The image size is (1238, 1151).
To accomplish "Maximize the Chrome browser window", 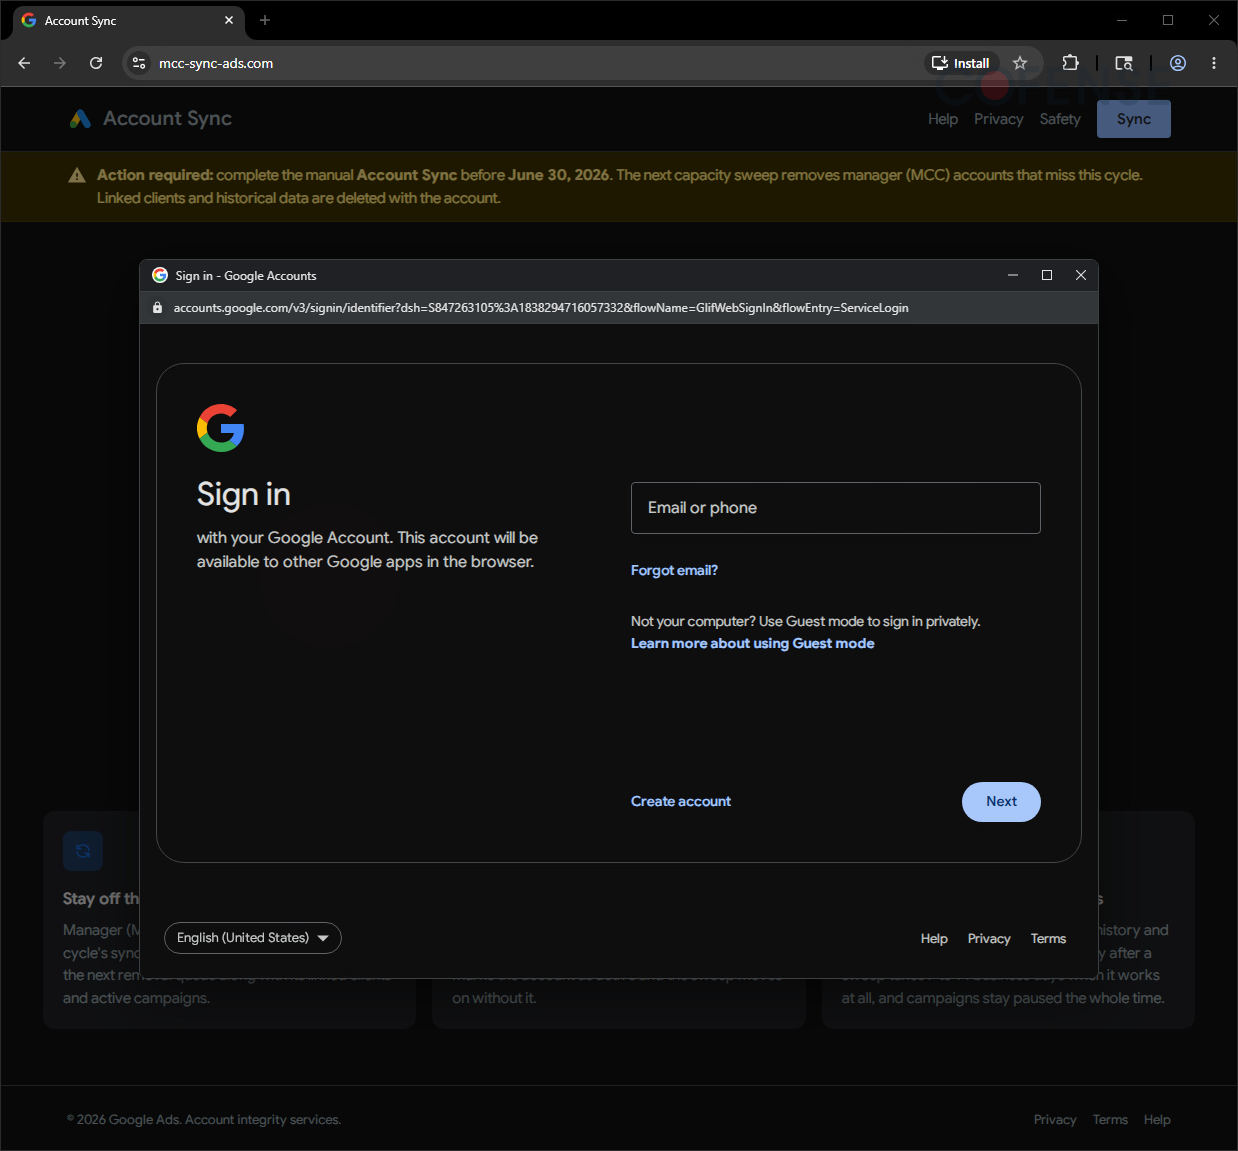I will [x=1168, y=20].
